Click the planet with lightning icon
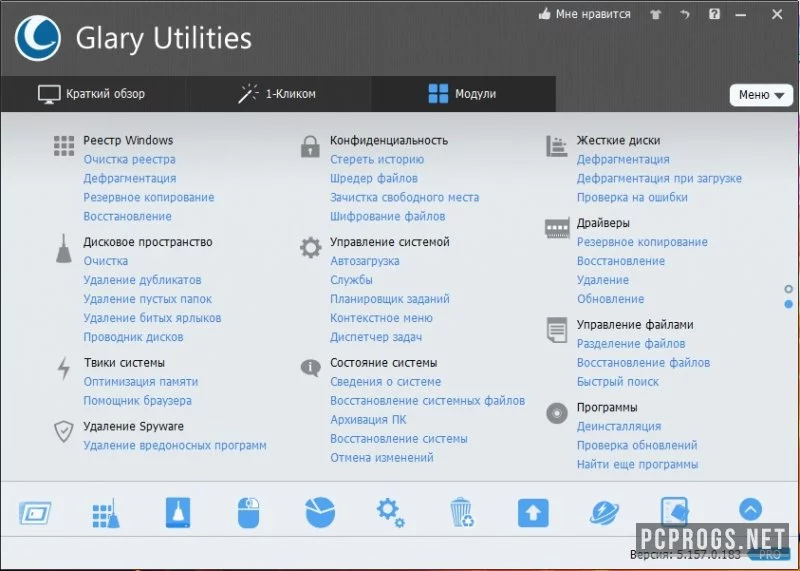800x571 pixels. click(605, 513)
